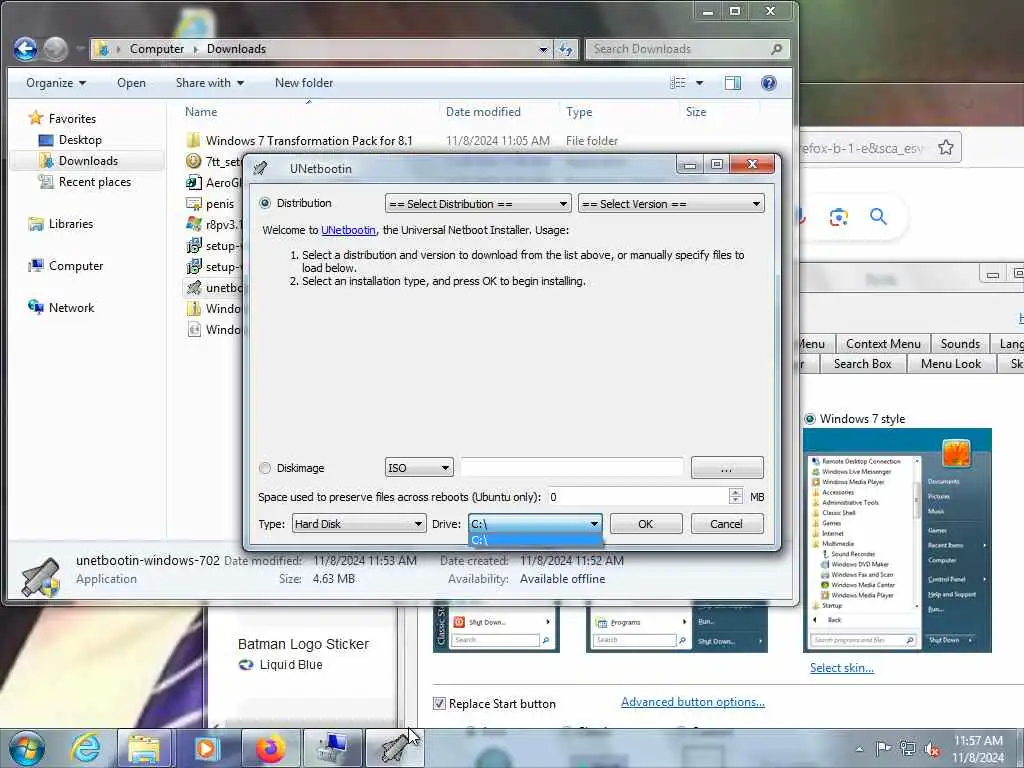
Task: Open the Select Distribution dropdown
Action: pos(478,204)
